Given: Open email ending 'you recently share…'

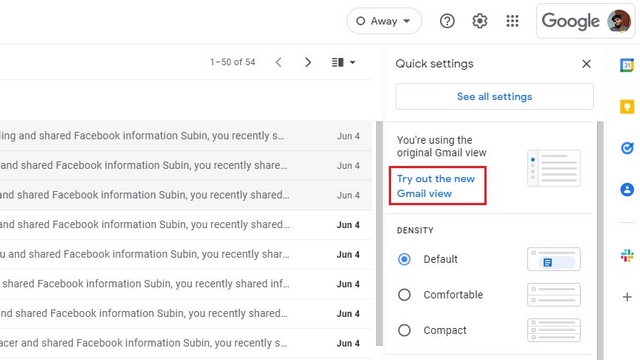Looking at the screenshot, I should pos(186,165).
